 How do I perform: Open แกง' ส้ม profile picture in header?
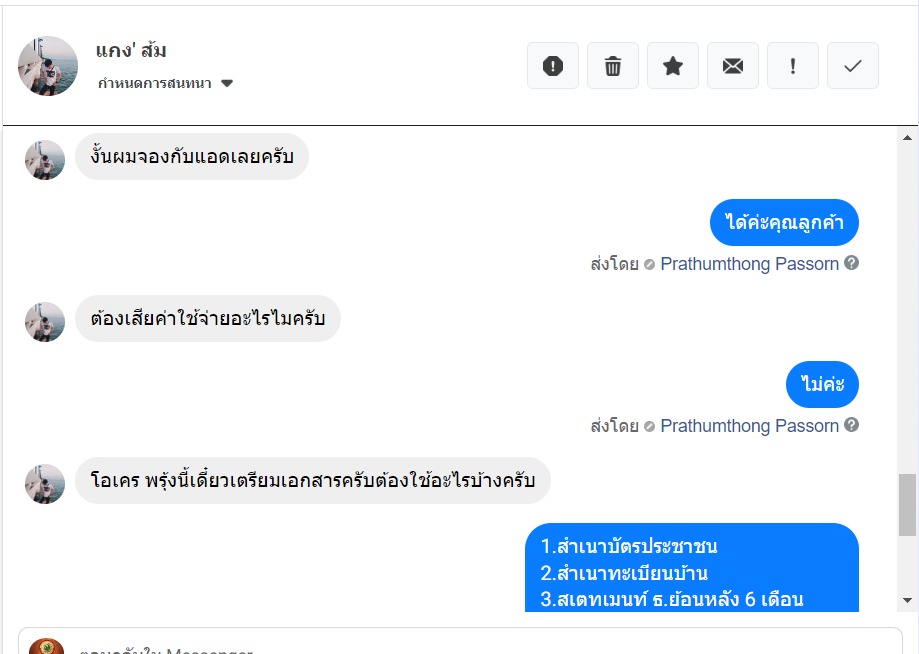(48, 66)
